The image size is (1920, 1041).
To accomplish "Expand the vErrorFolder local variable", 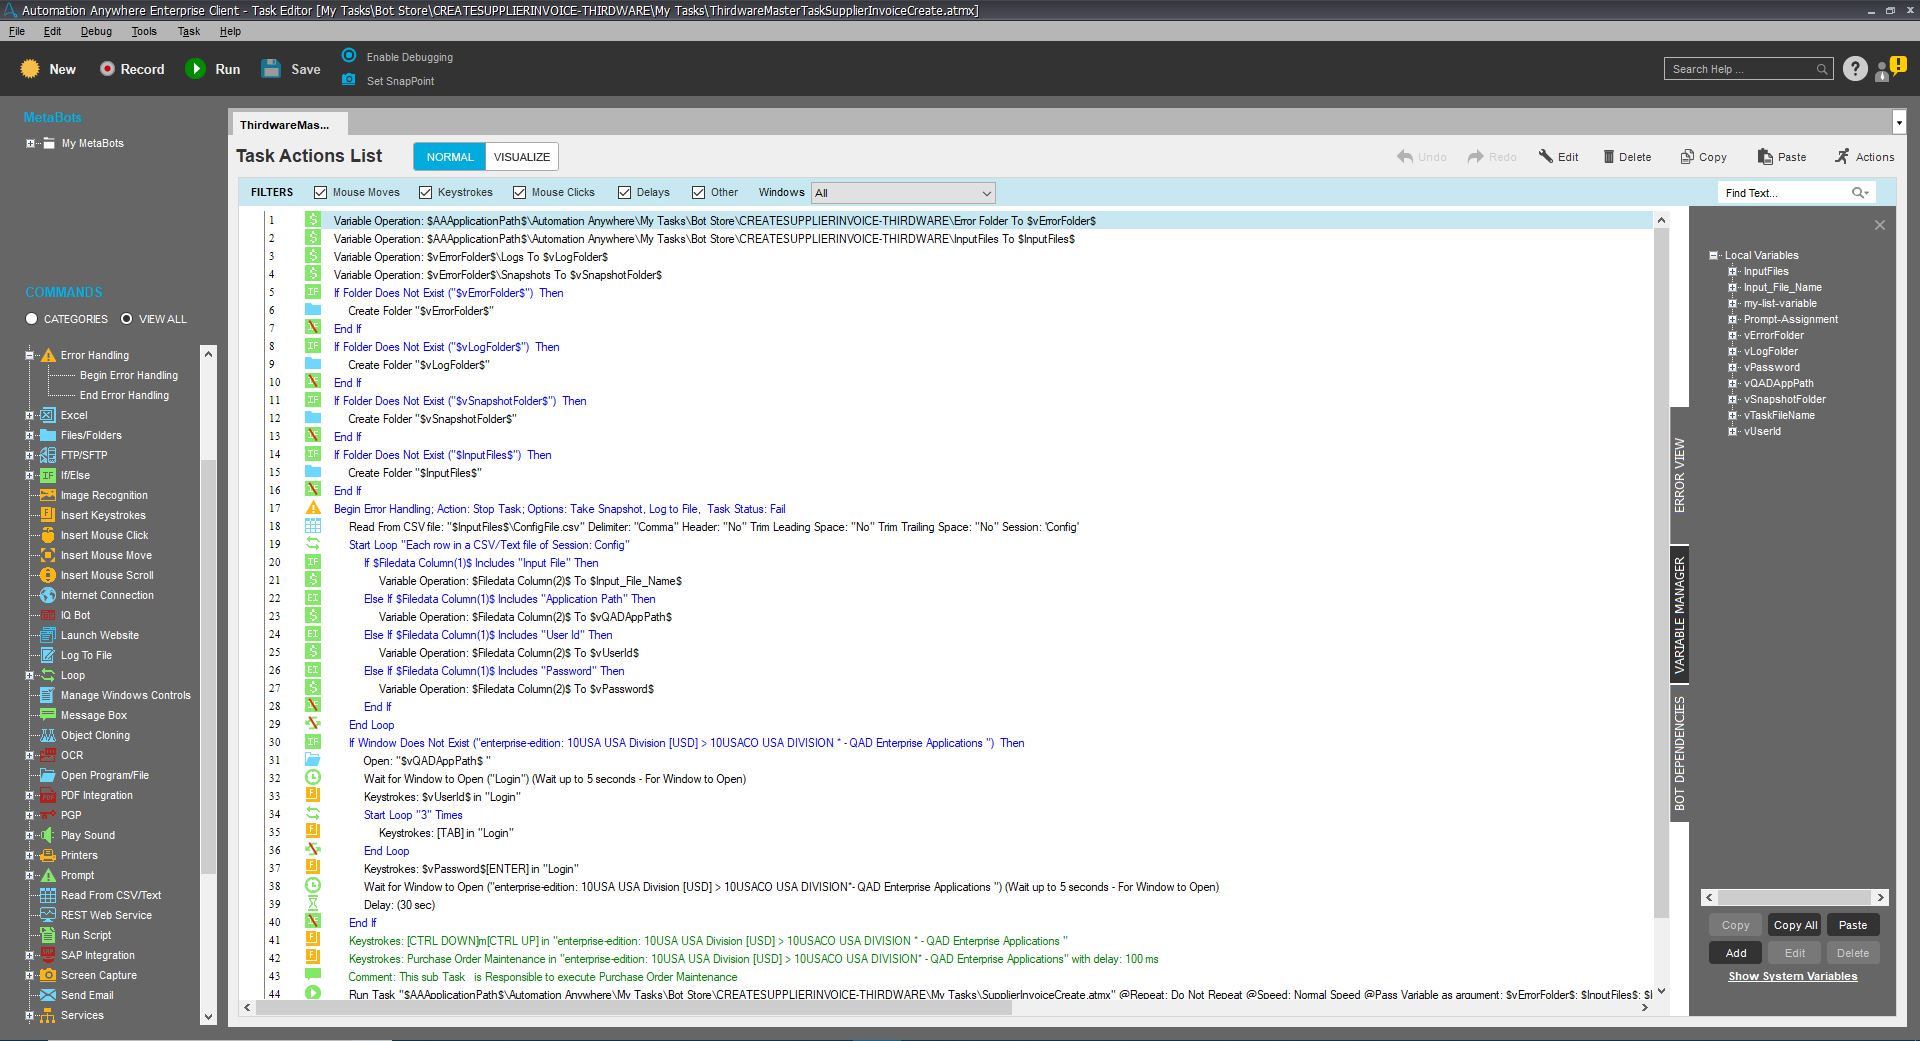I will 1733,336.
